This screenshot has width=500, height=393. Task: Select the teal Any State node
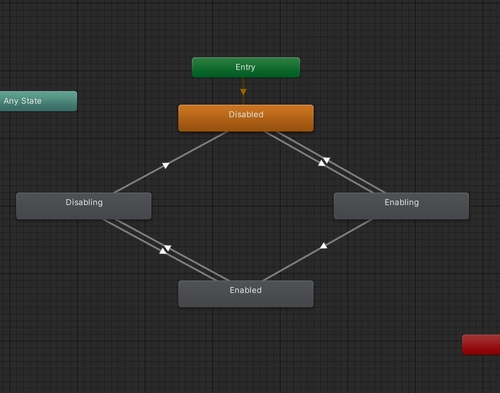(38, 101)
